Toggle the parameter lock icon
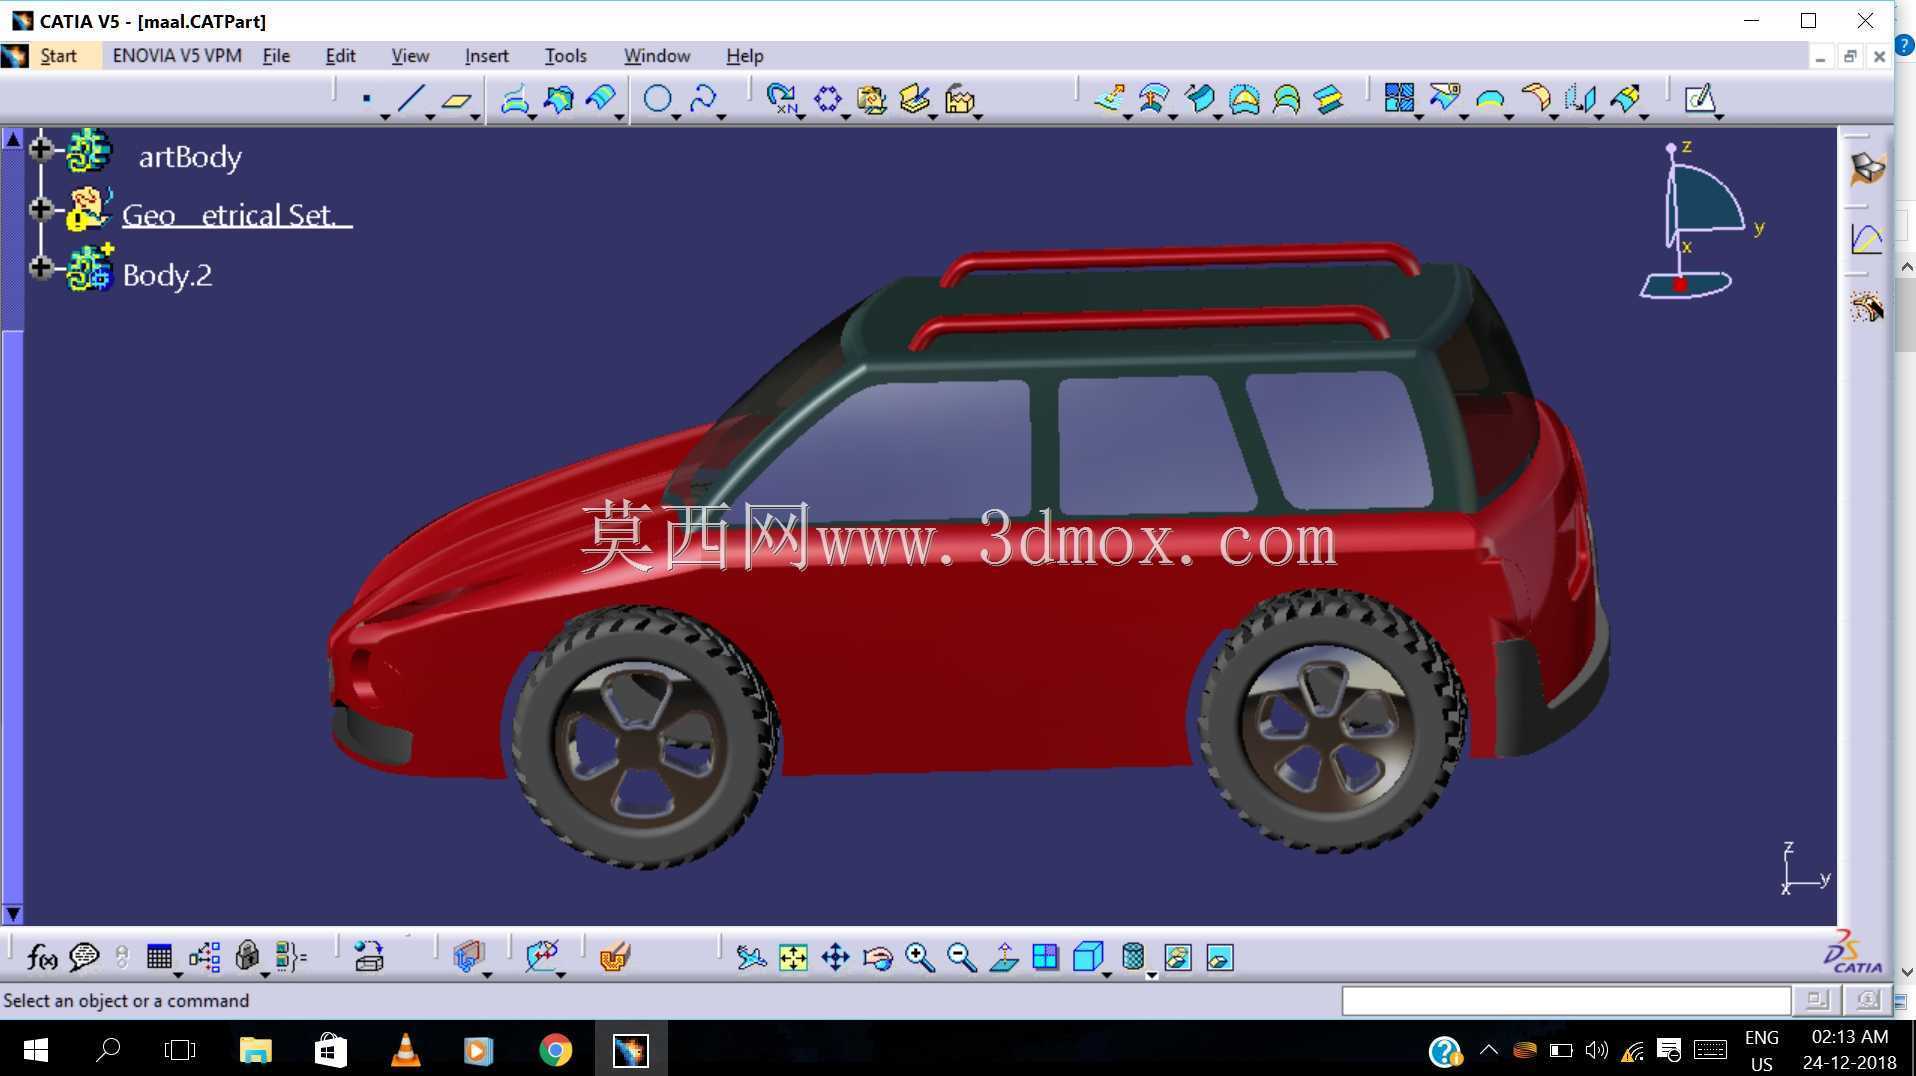This screenshot has width=1916, height=1076. click(x=247, y=957)
